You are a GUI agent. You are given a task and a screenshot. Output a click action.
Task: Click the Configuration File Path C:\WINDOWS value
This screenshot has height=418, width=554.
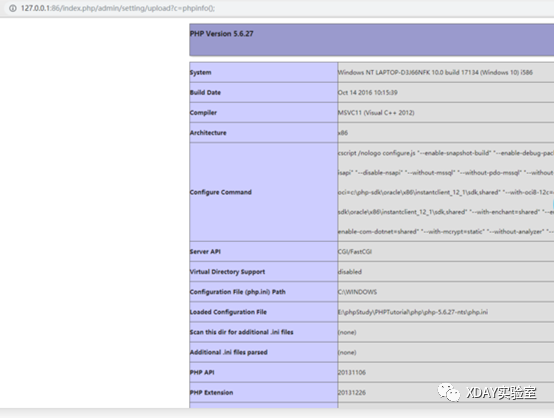[357, 292]
